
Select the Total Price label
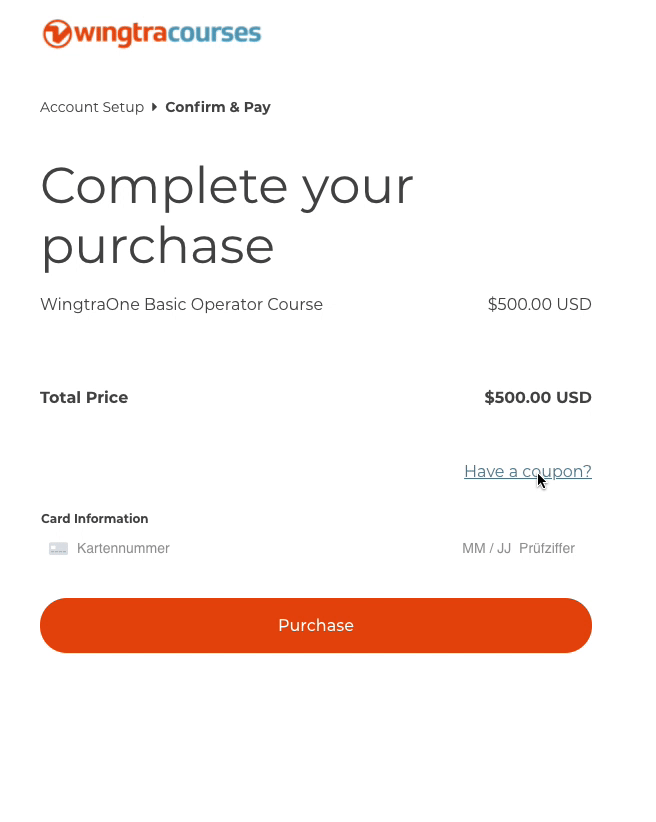[84, 397]
